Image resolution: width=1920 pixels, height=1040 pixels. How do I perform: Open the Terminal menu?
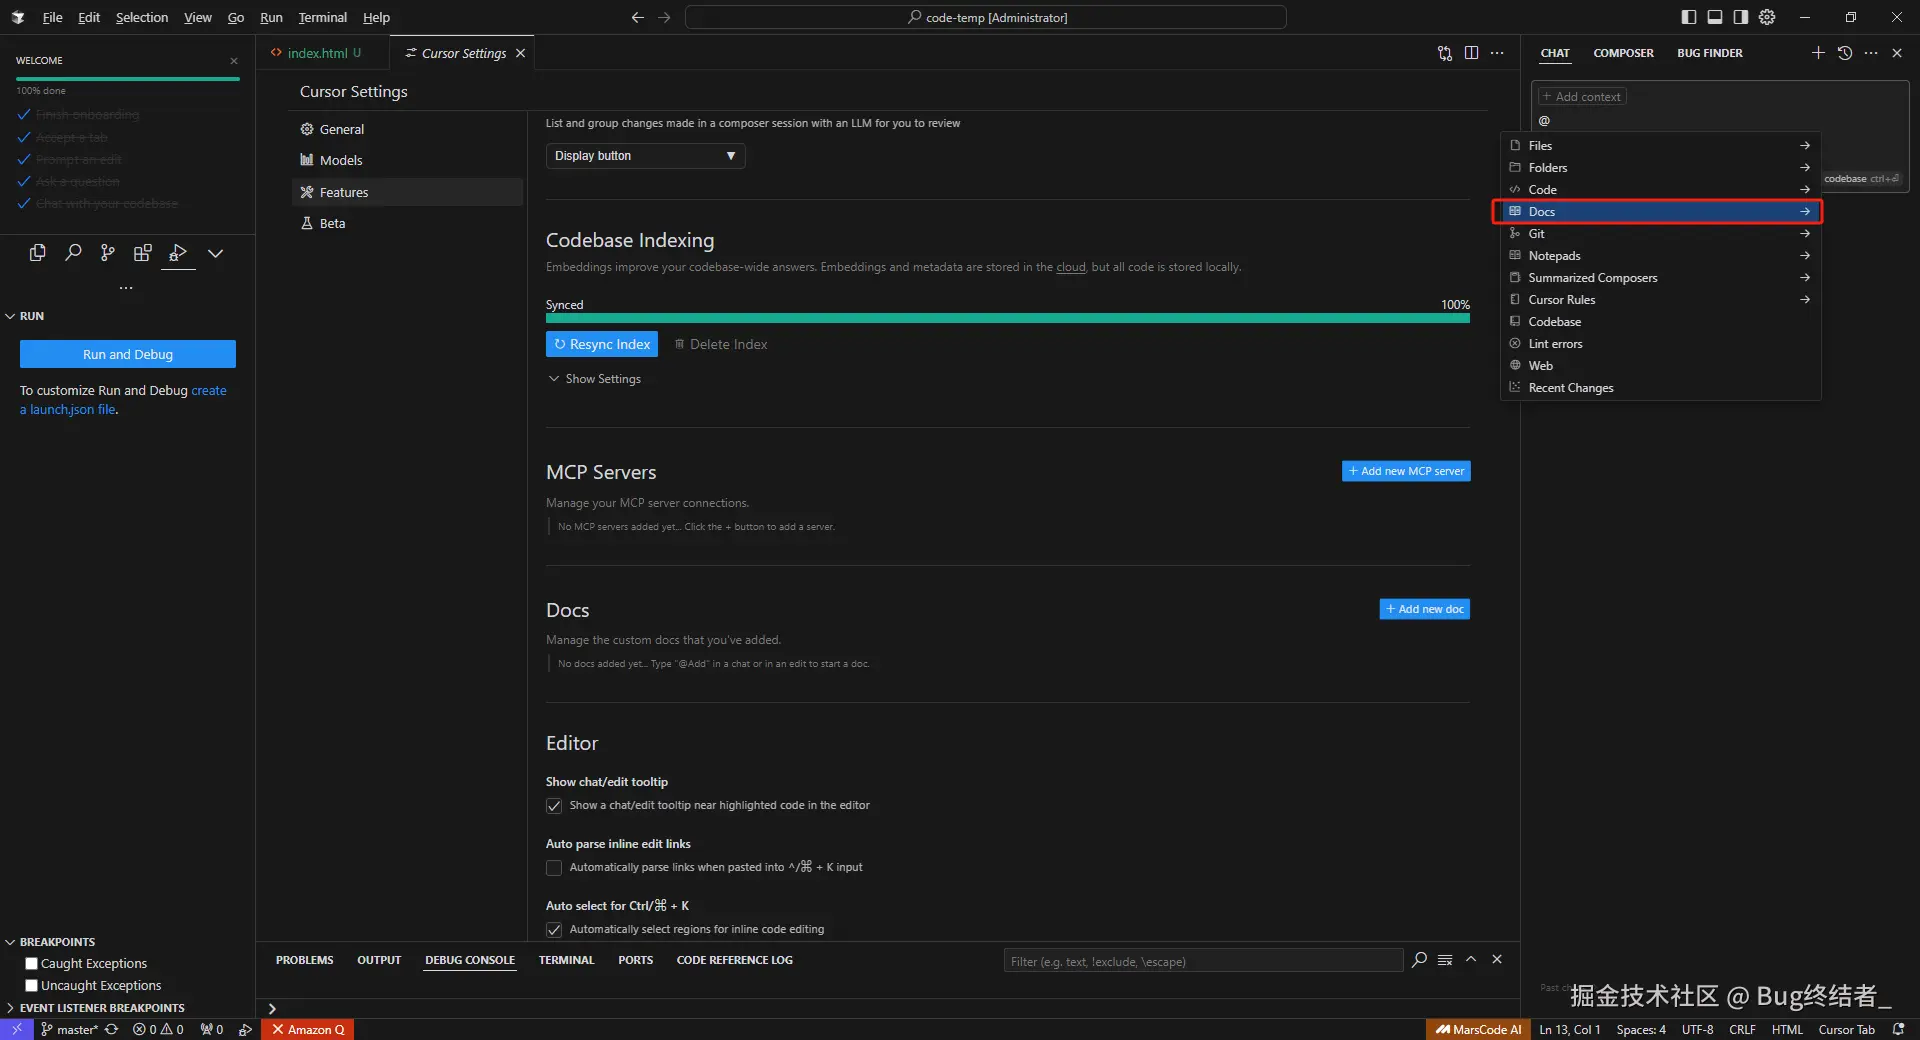(322, 17)
